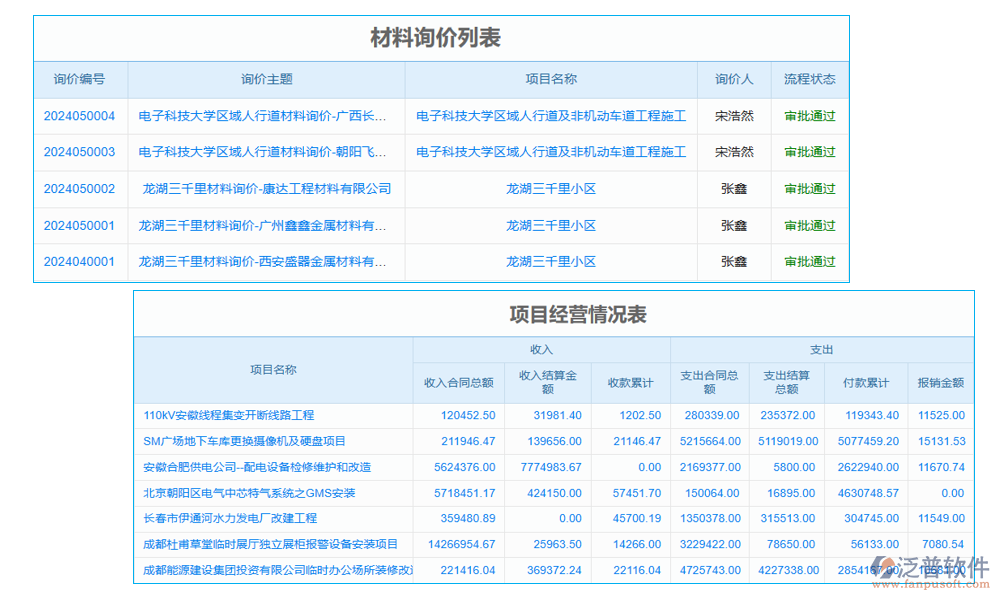Screen dimensions: 1000x600
Task: Open inquiry 2024050002 by its number
Action: (x=79, y=189)
